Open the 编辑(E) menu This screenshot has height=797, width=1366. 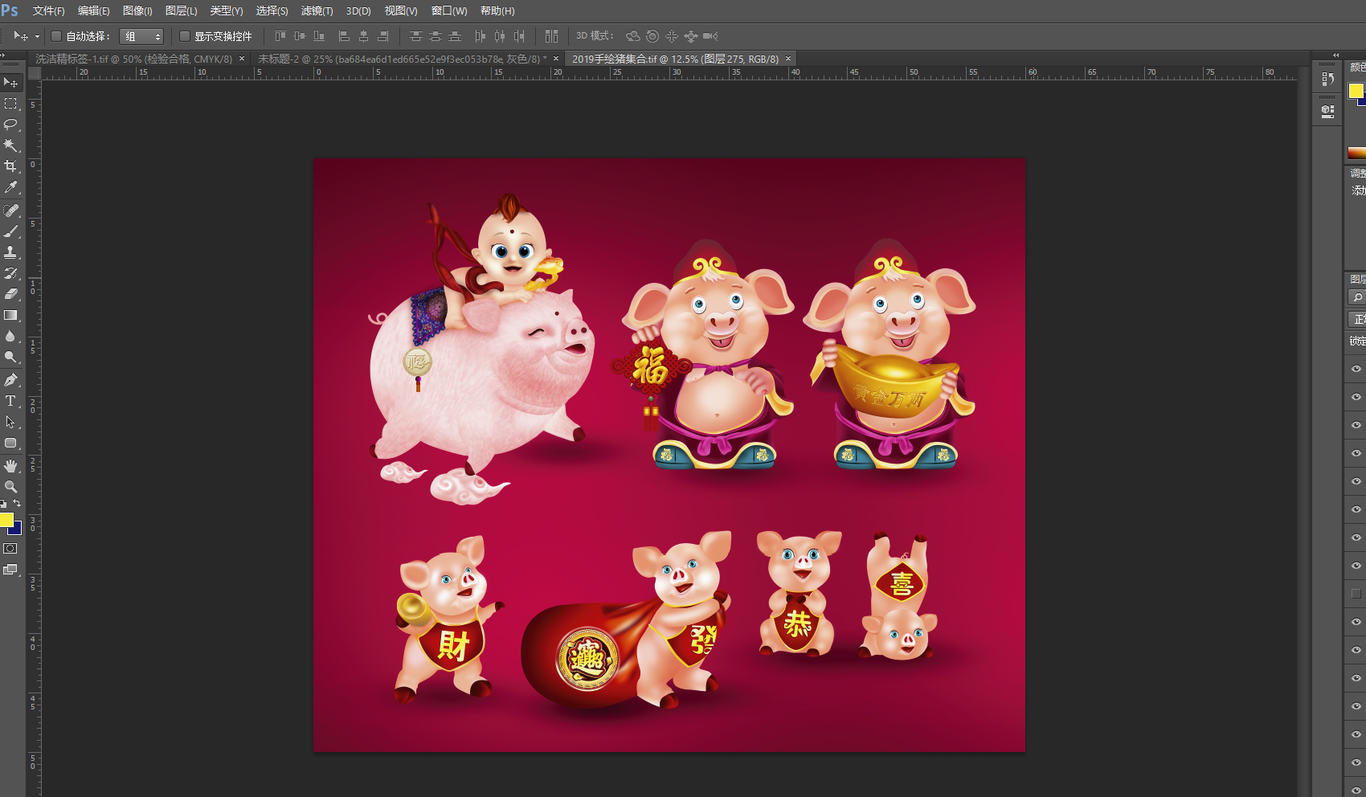tap(93, 11)
